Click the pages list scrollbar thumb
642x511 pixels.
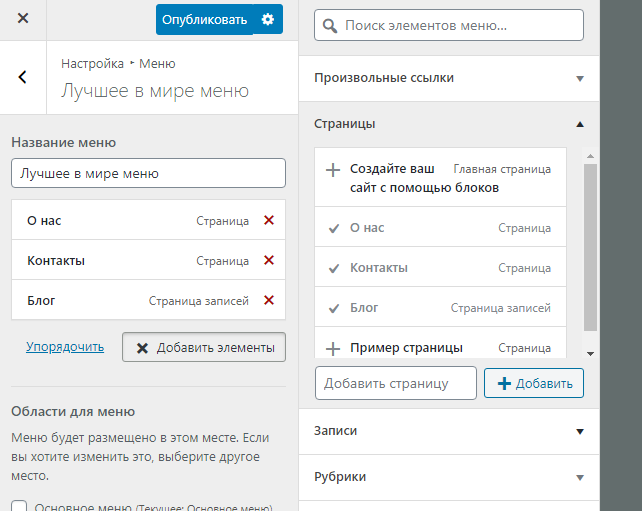(590, 247)
